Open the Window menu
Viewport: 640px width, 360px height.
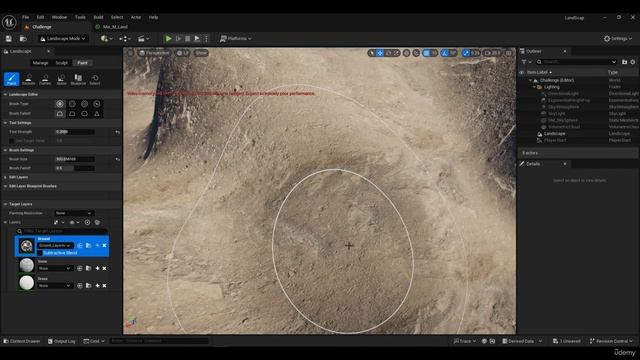59,17
